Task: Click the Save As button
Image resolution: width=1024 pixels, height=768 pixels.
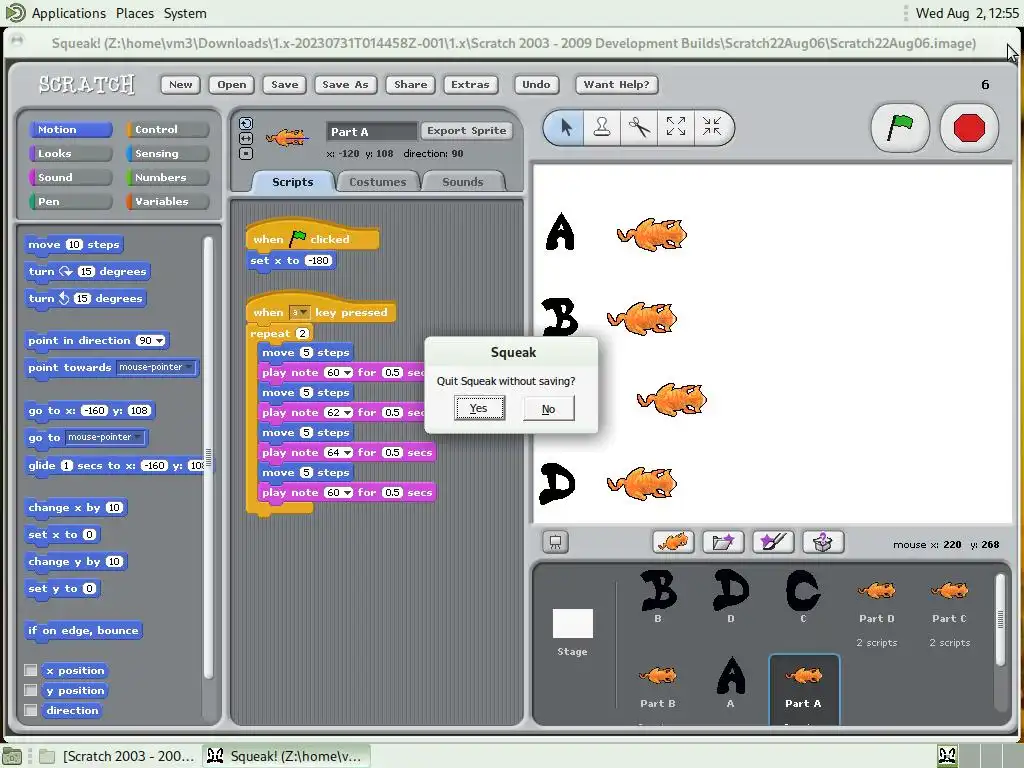Action: point(345,84)
